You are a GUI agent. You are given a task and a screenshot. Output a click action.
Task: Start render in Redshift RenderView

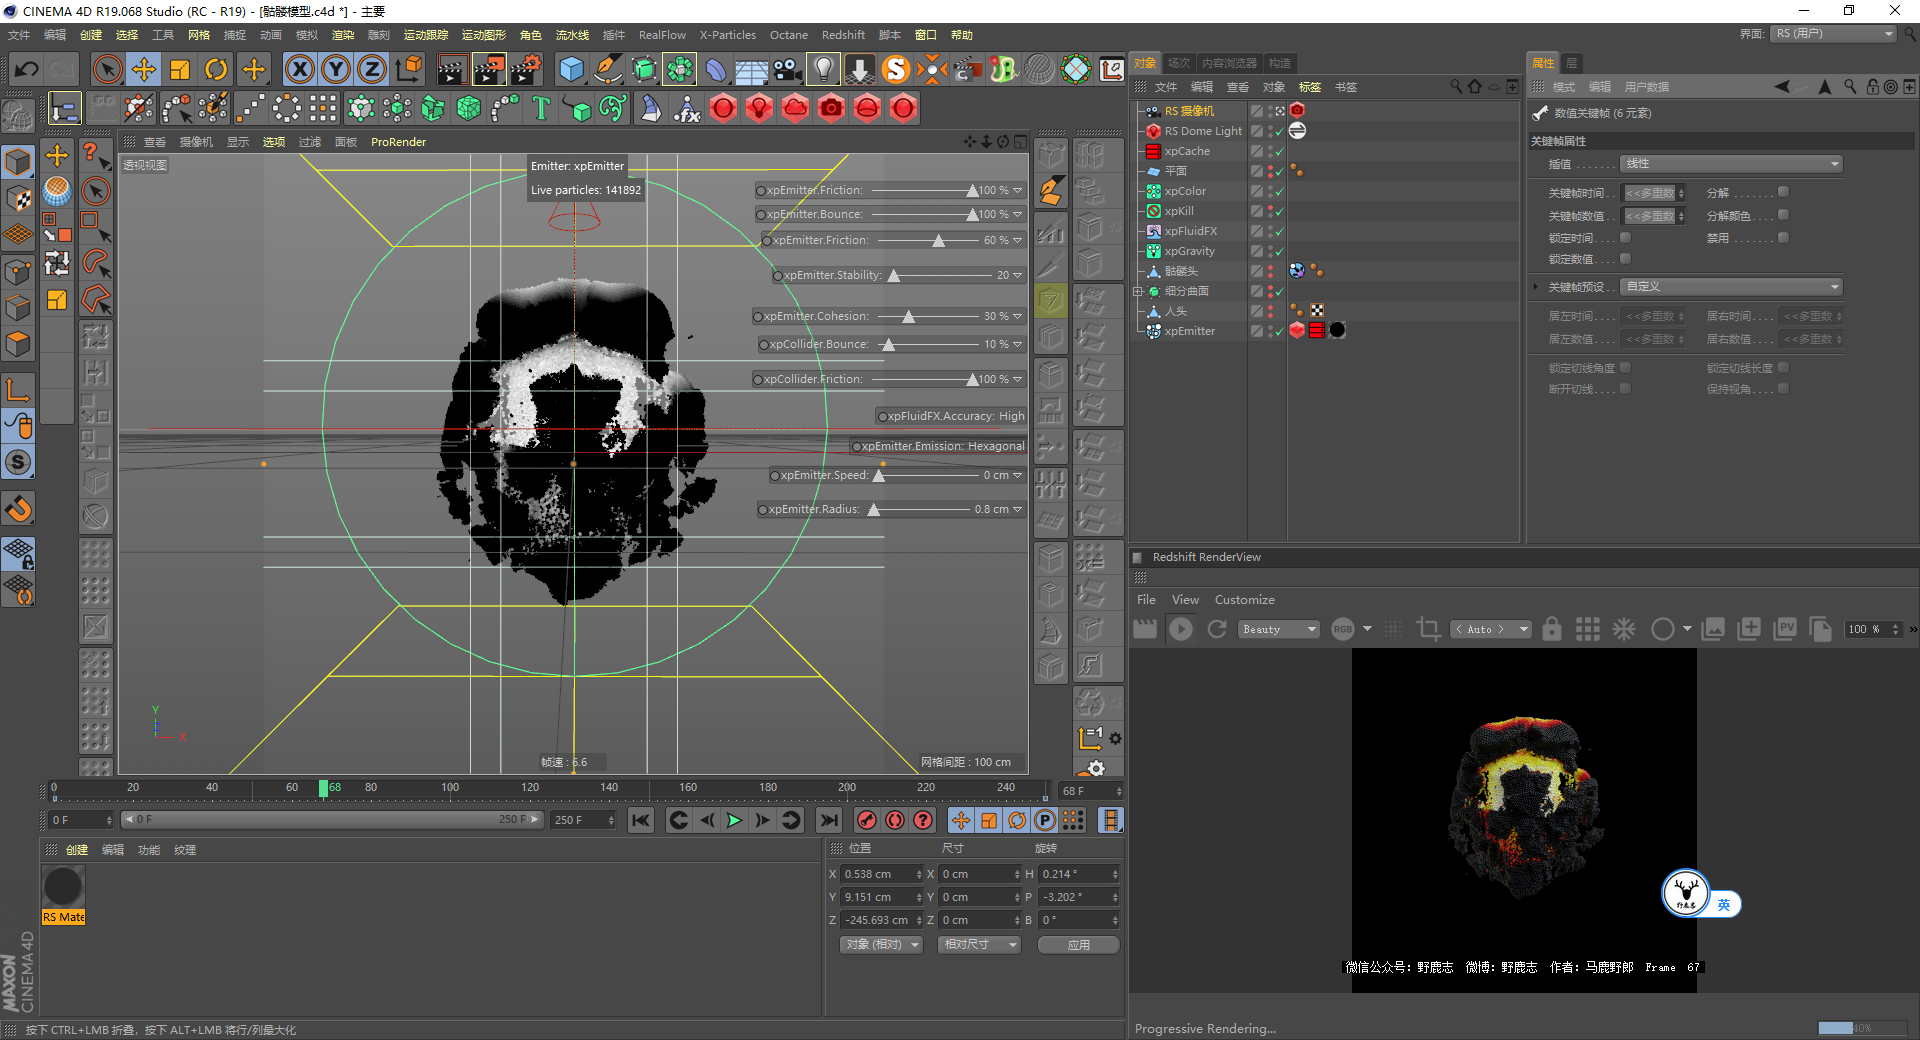[x=1181, y=629]
